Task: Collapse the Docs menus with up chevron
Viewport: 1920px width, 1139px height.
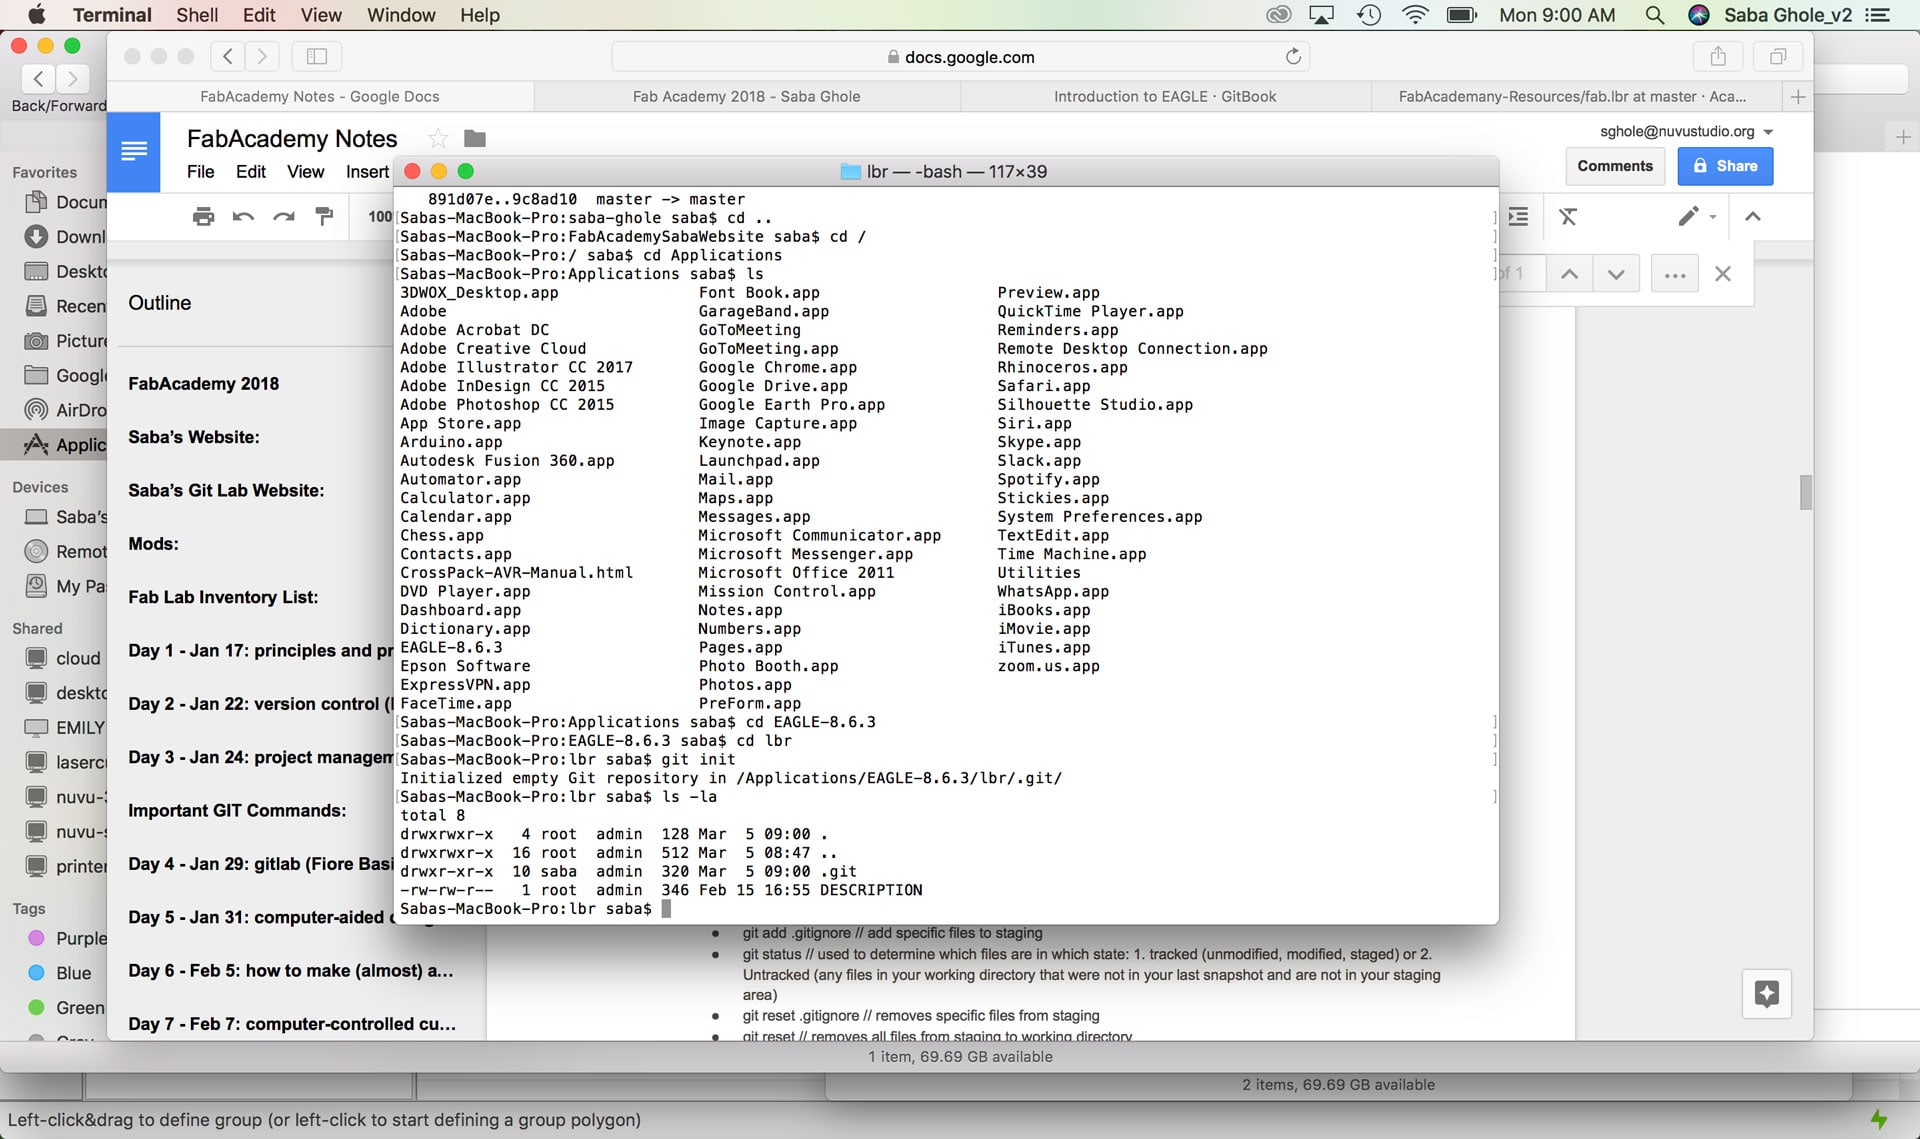Action: point(1753,216)
